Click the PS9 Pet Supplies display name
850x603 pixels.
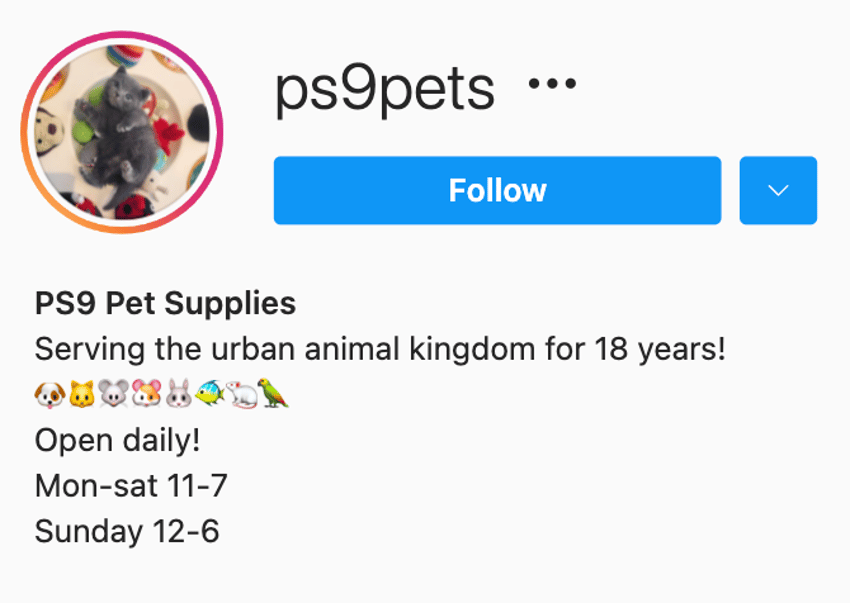point(165,303)
